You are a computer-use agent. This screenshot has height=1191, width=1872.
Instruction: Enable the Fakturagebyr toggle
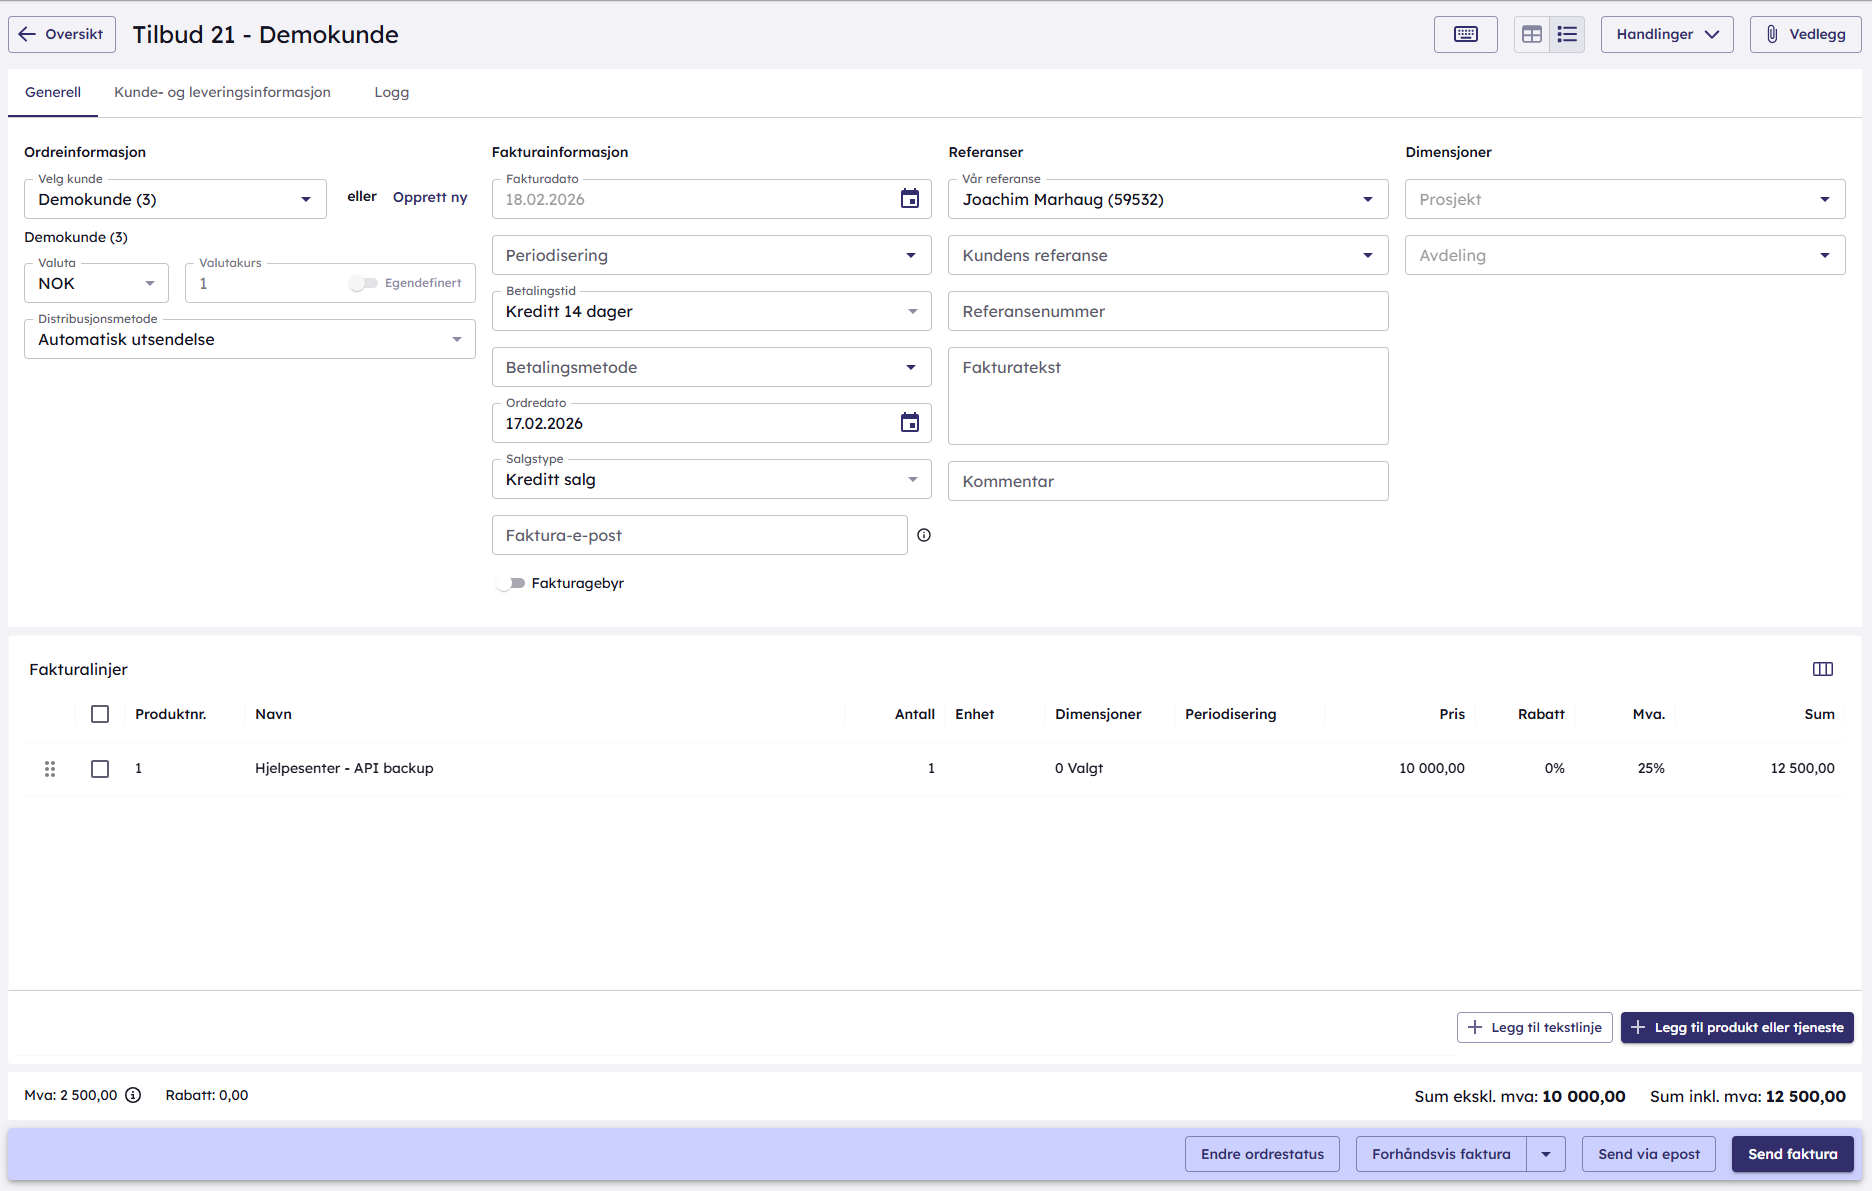pyautogui.click(x=510, y=583)
